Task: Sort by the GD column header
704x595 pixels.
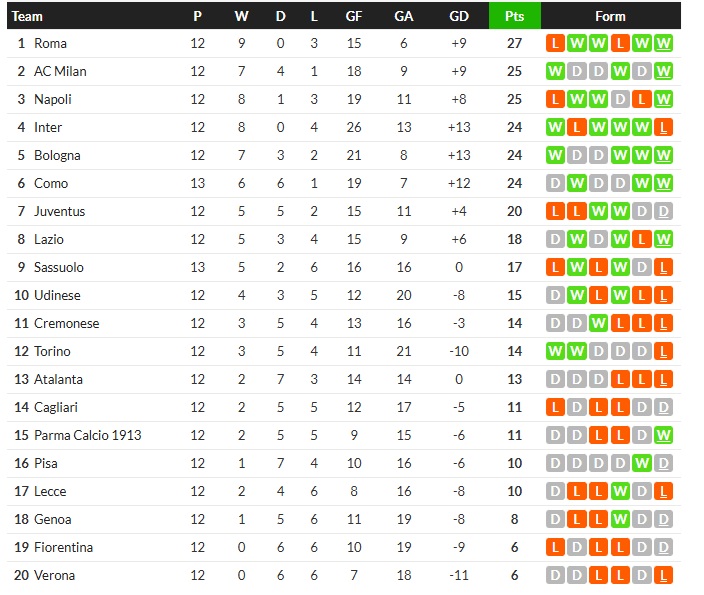Action: 459,16
